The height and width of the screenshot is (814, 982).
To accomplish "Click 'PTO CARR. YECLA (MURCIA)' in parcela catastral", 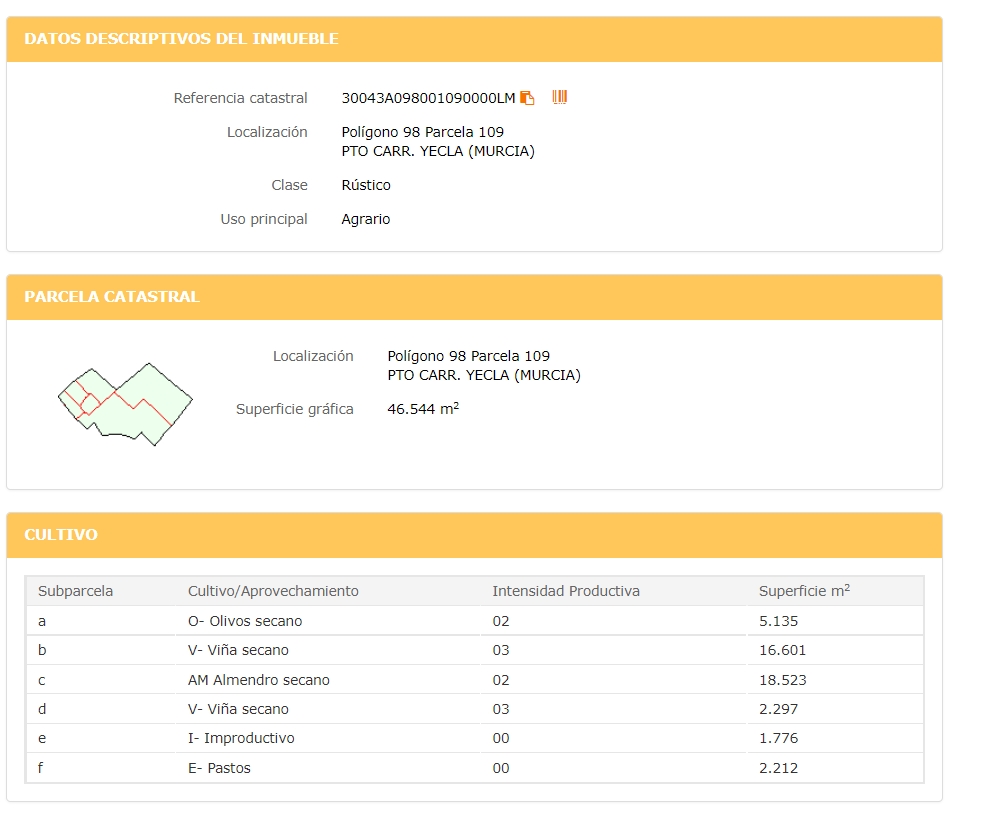I will coord(484,375).
